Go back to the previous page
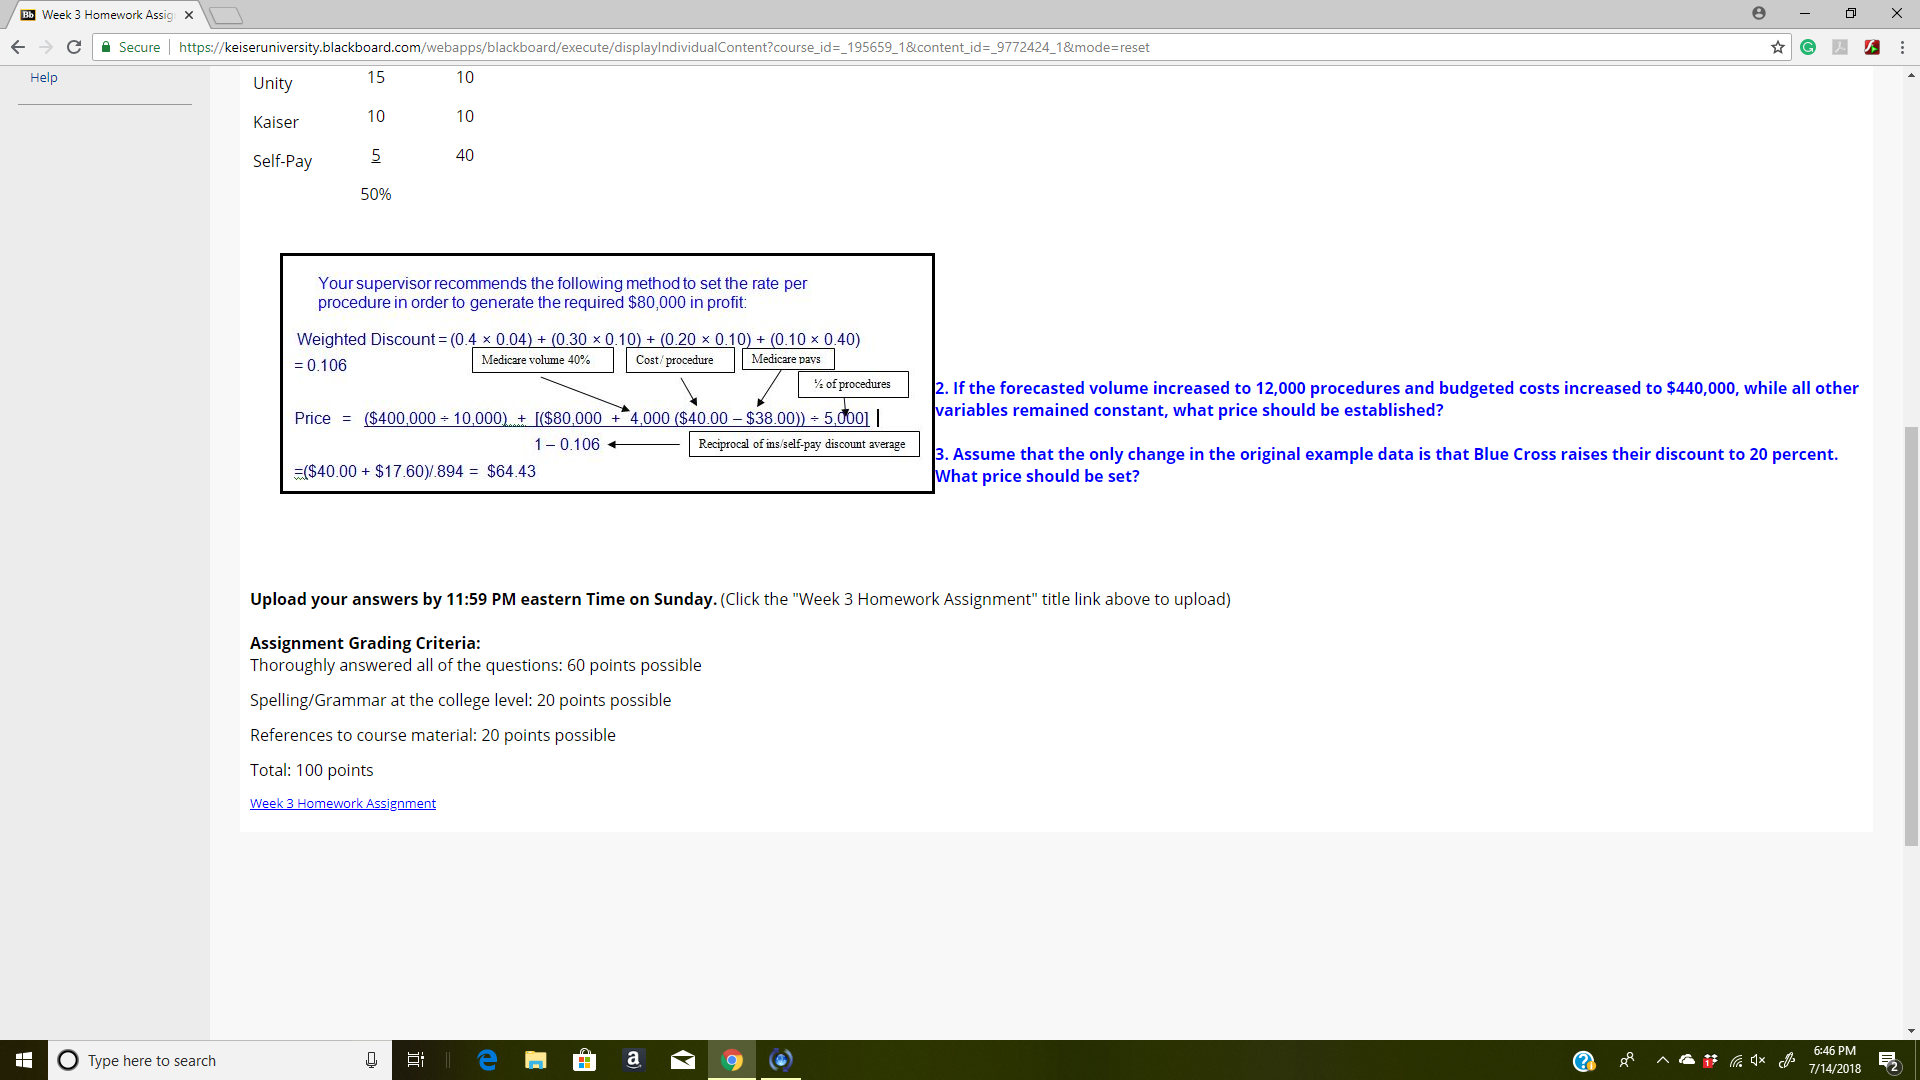Viewport: 1920px width, 1080px height. tap(18, 47)
